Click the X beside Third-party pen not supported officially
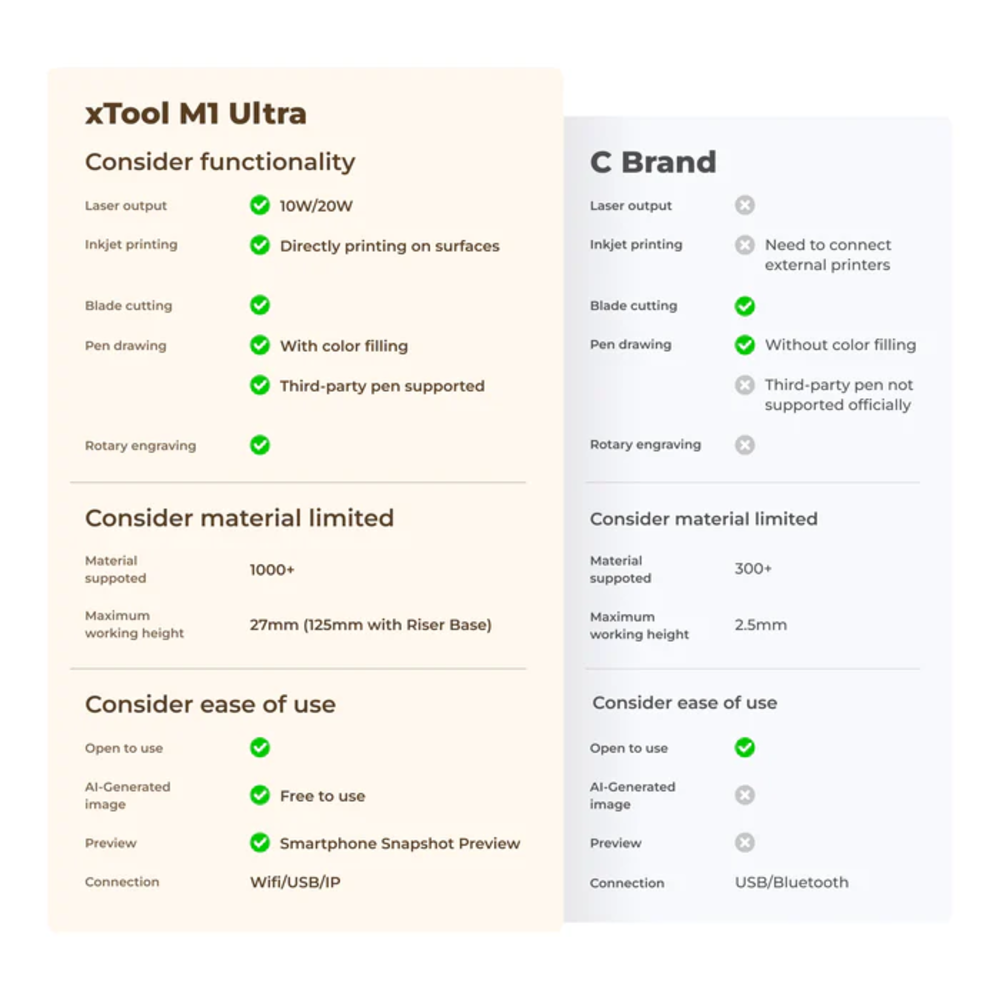1000x1000 pixels. (745, 385)
